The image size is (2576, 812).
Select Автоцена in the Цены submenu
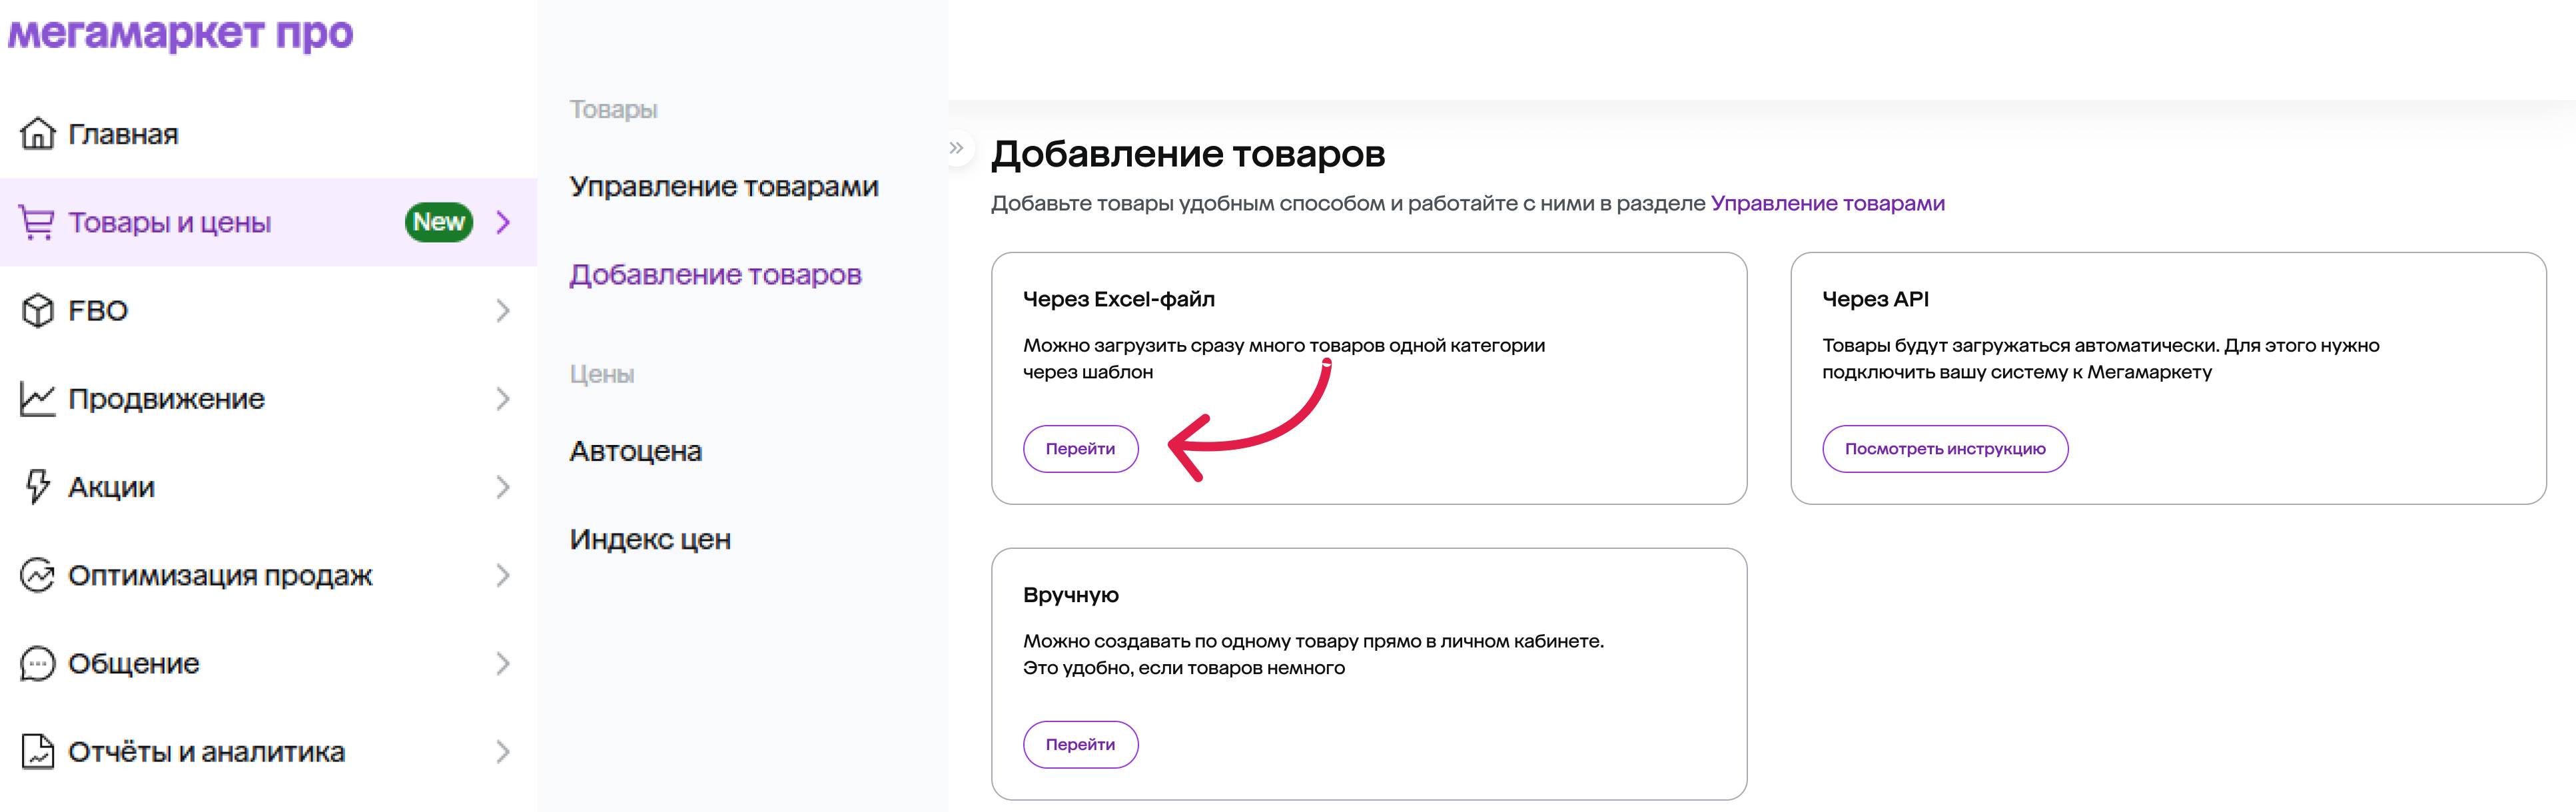click(x=636, y=451)
